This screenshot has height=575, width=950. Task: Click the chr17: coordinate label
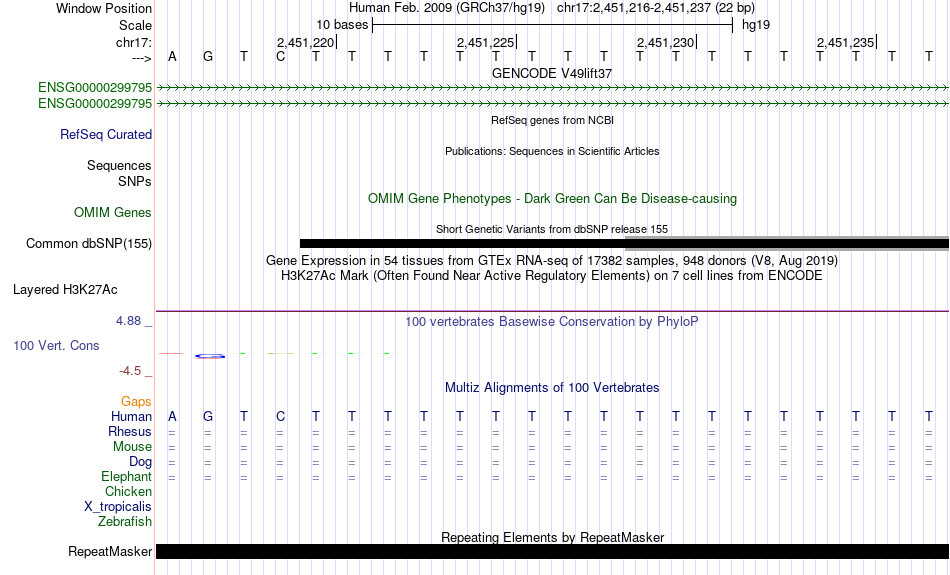pos(134,42)
